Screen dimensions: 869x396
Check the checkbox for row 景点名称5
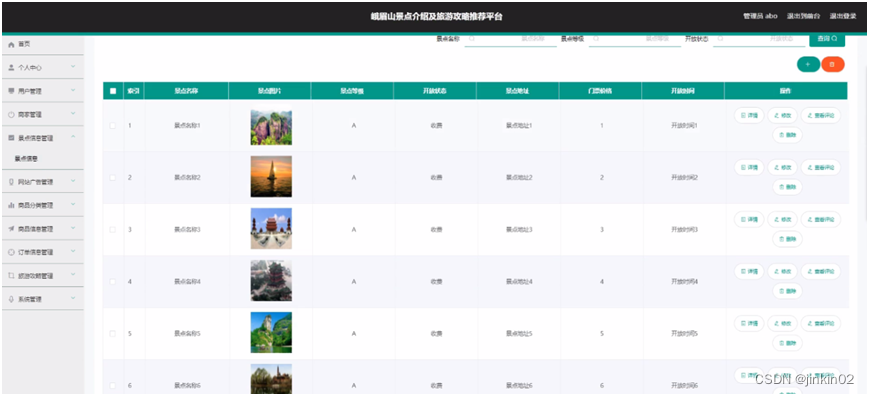pyautogui.click(x=113, y=334)
